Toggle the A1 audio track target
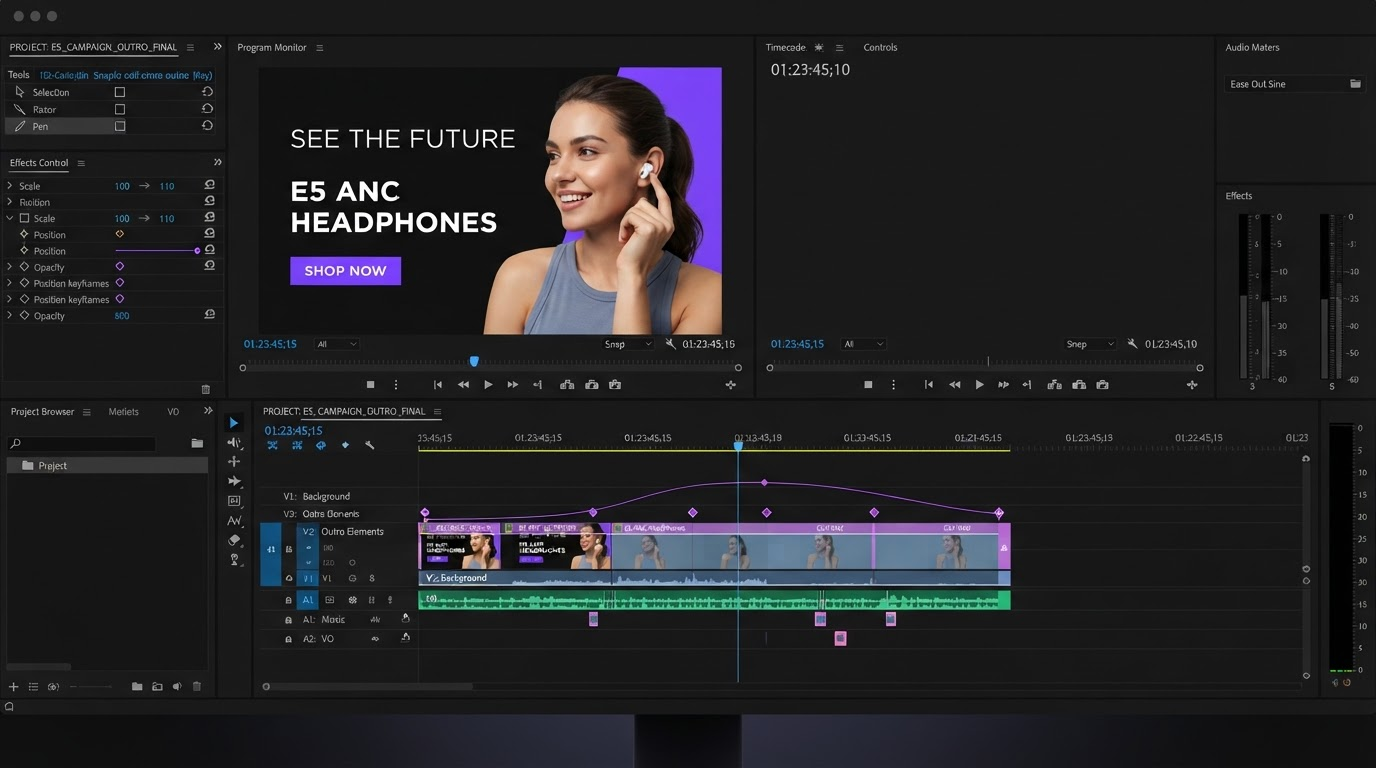The width and height of the screenshot is (1376, 768). point(308,600)
